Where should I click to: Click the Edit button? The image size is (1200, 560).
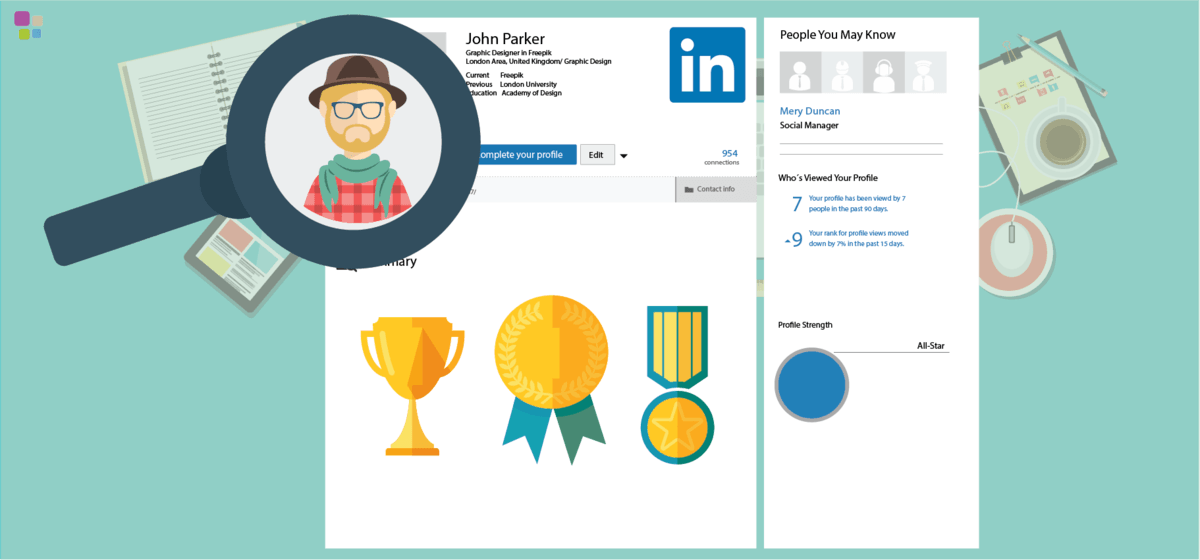point(596,155)
